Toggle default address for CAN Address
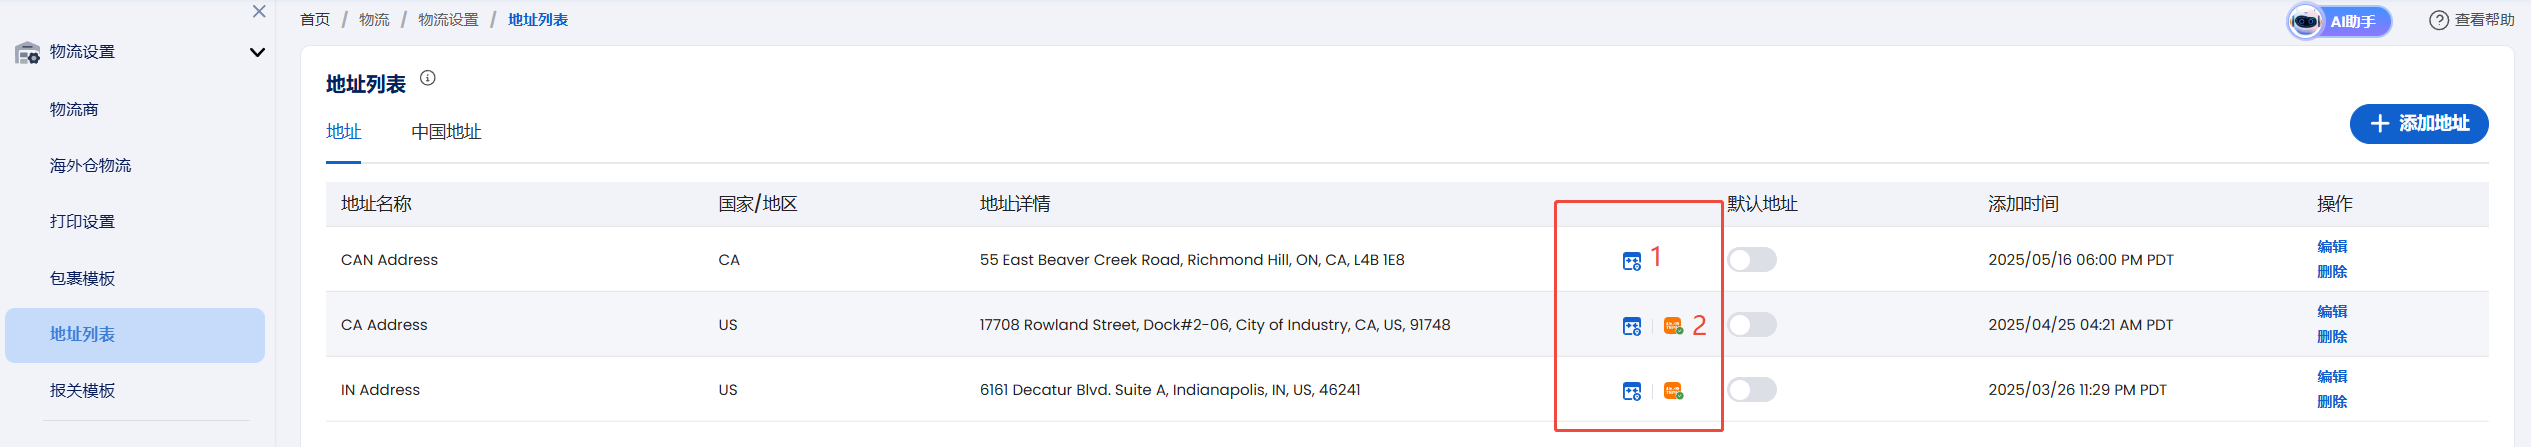The width and height of the screenshot is (2531, 447). 1752,260
